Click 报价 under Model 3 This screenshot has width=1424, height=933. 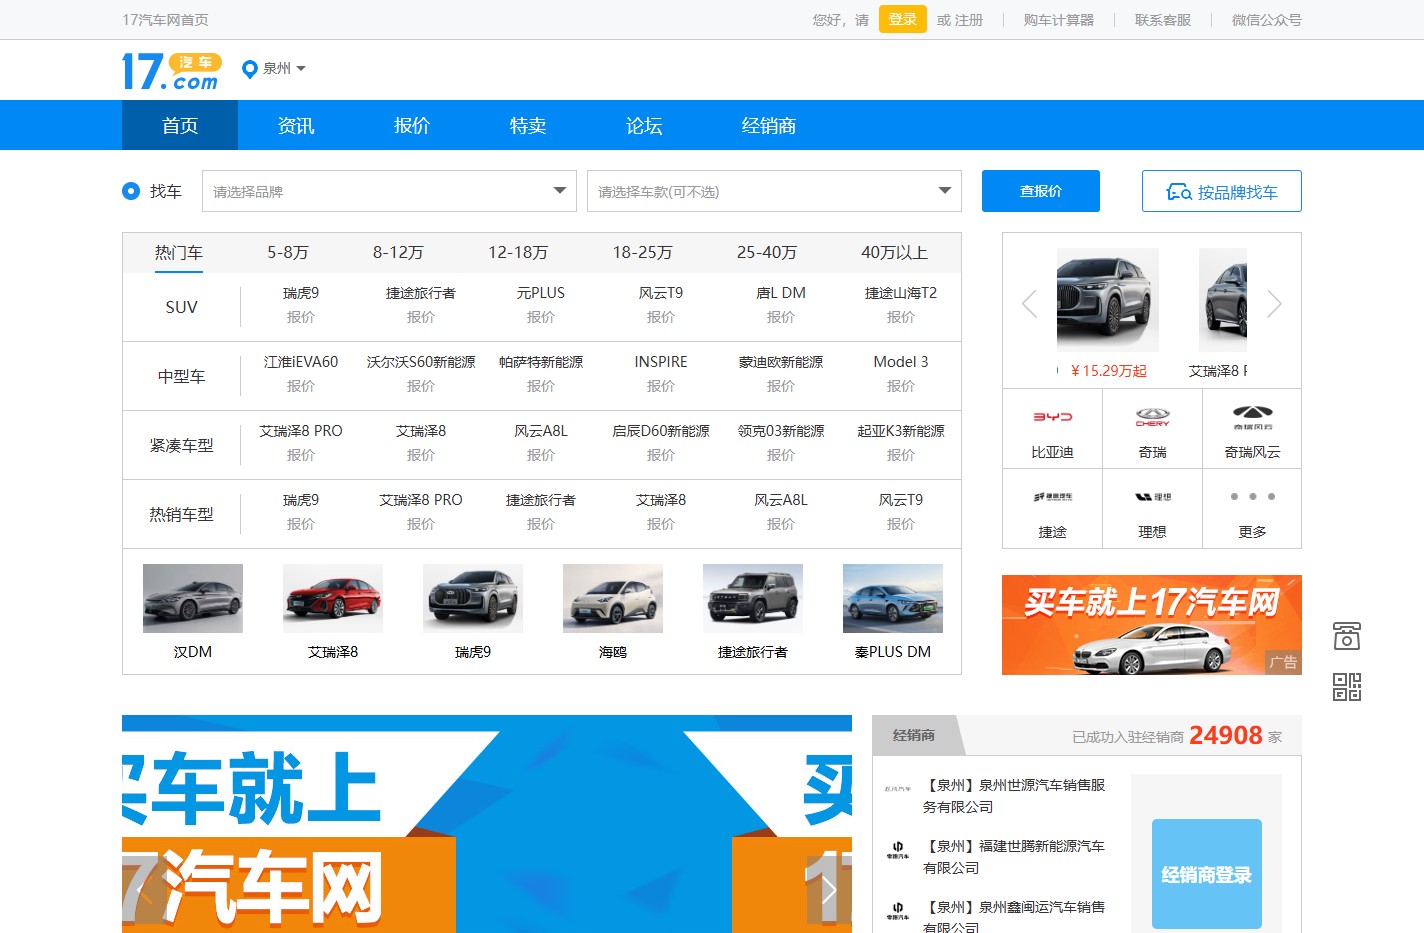point(901,386)
